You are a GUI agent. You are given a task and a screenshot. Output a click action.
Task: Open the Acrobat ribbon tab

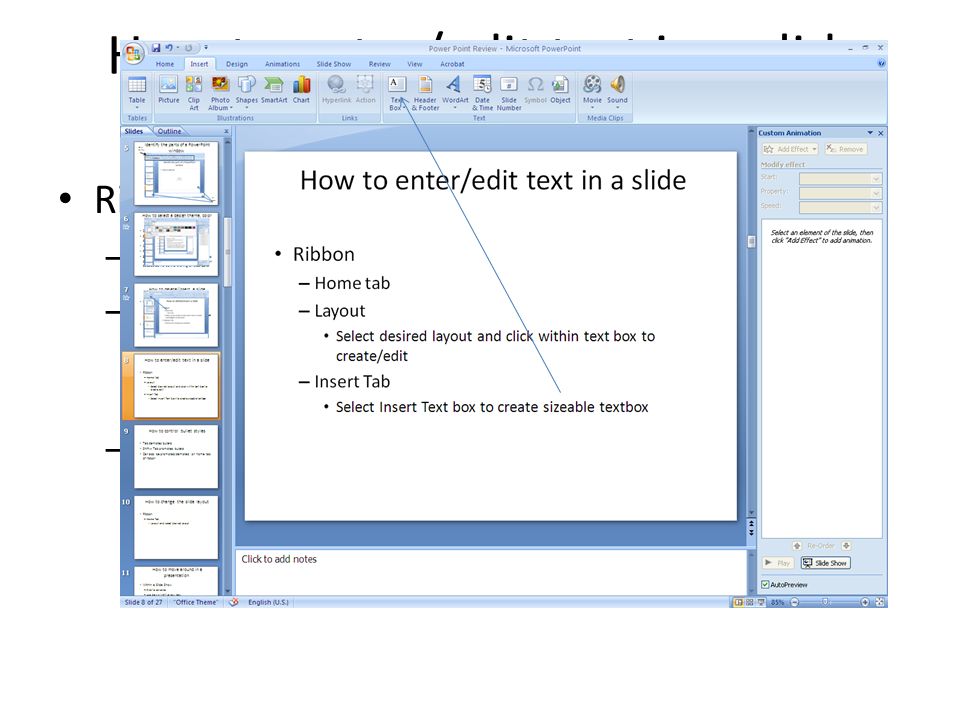452,64
